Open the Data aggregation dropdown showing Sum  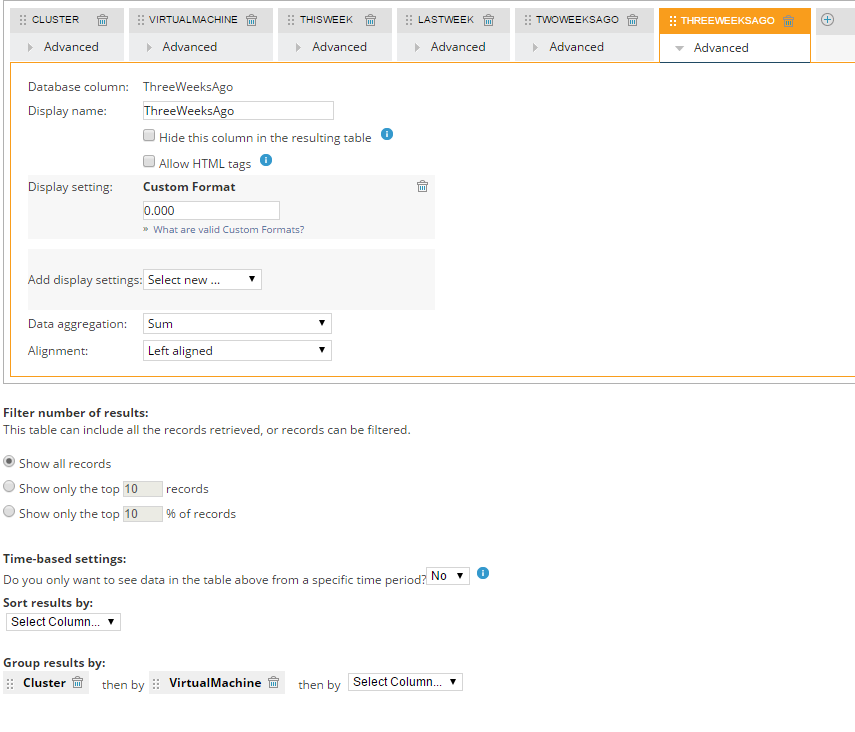pos(236,323)
